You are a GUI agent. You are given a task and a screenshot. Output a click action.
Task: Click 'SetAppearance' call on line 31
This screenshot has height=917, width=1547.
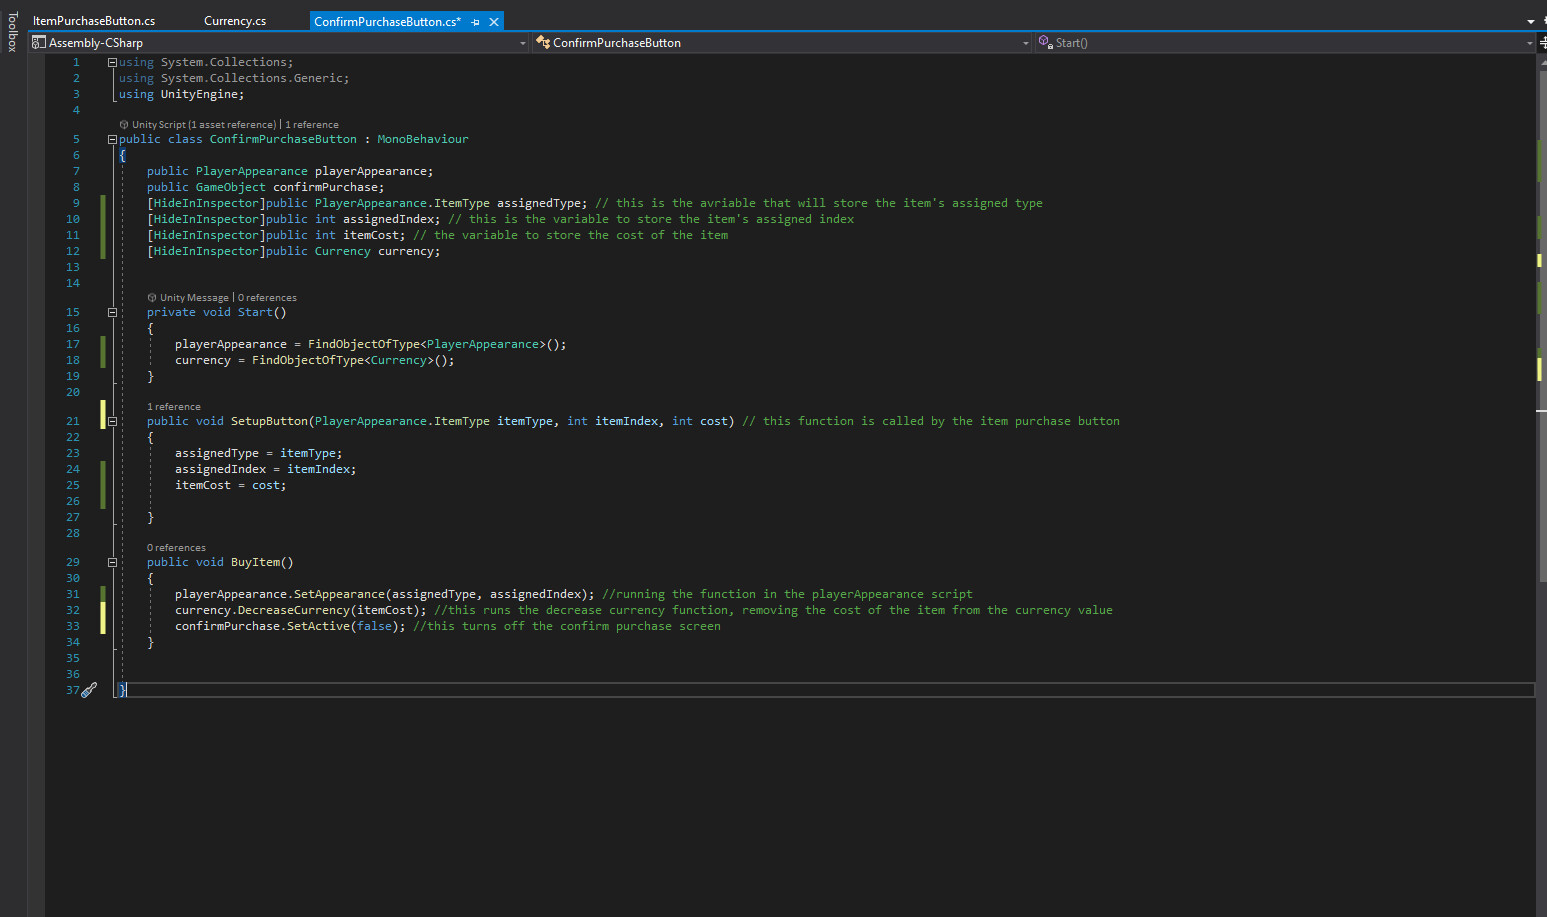click(339, 594)
